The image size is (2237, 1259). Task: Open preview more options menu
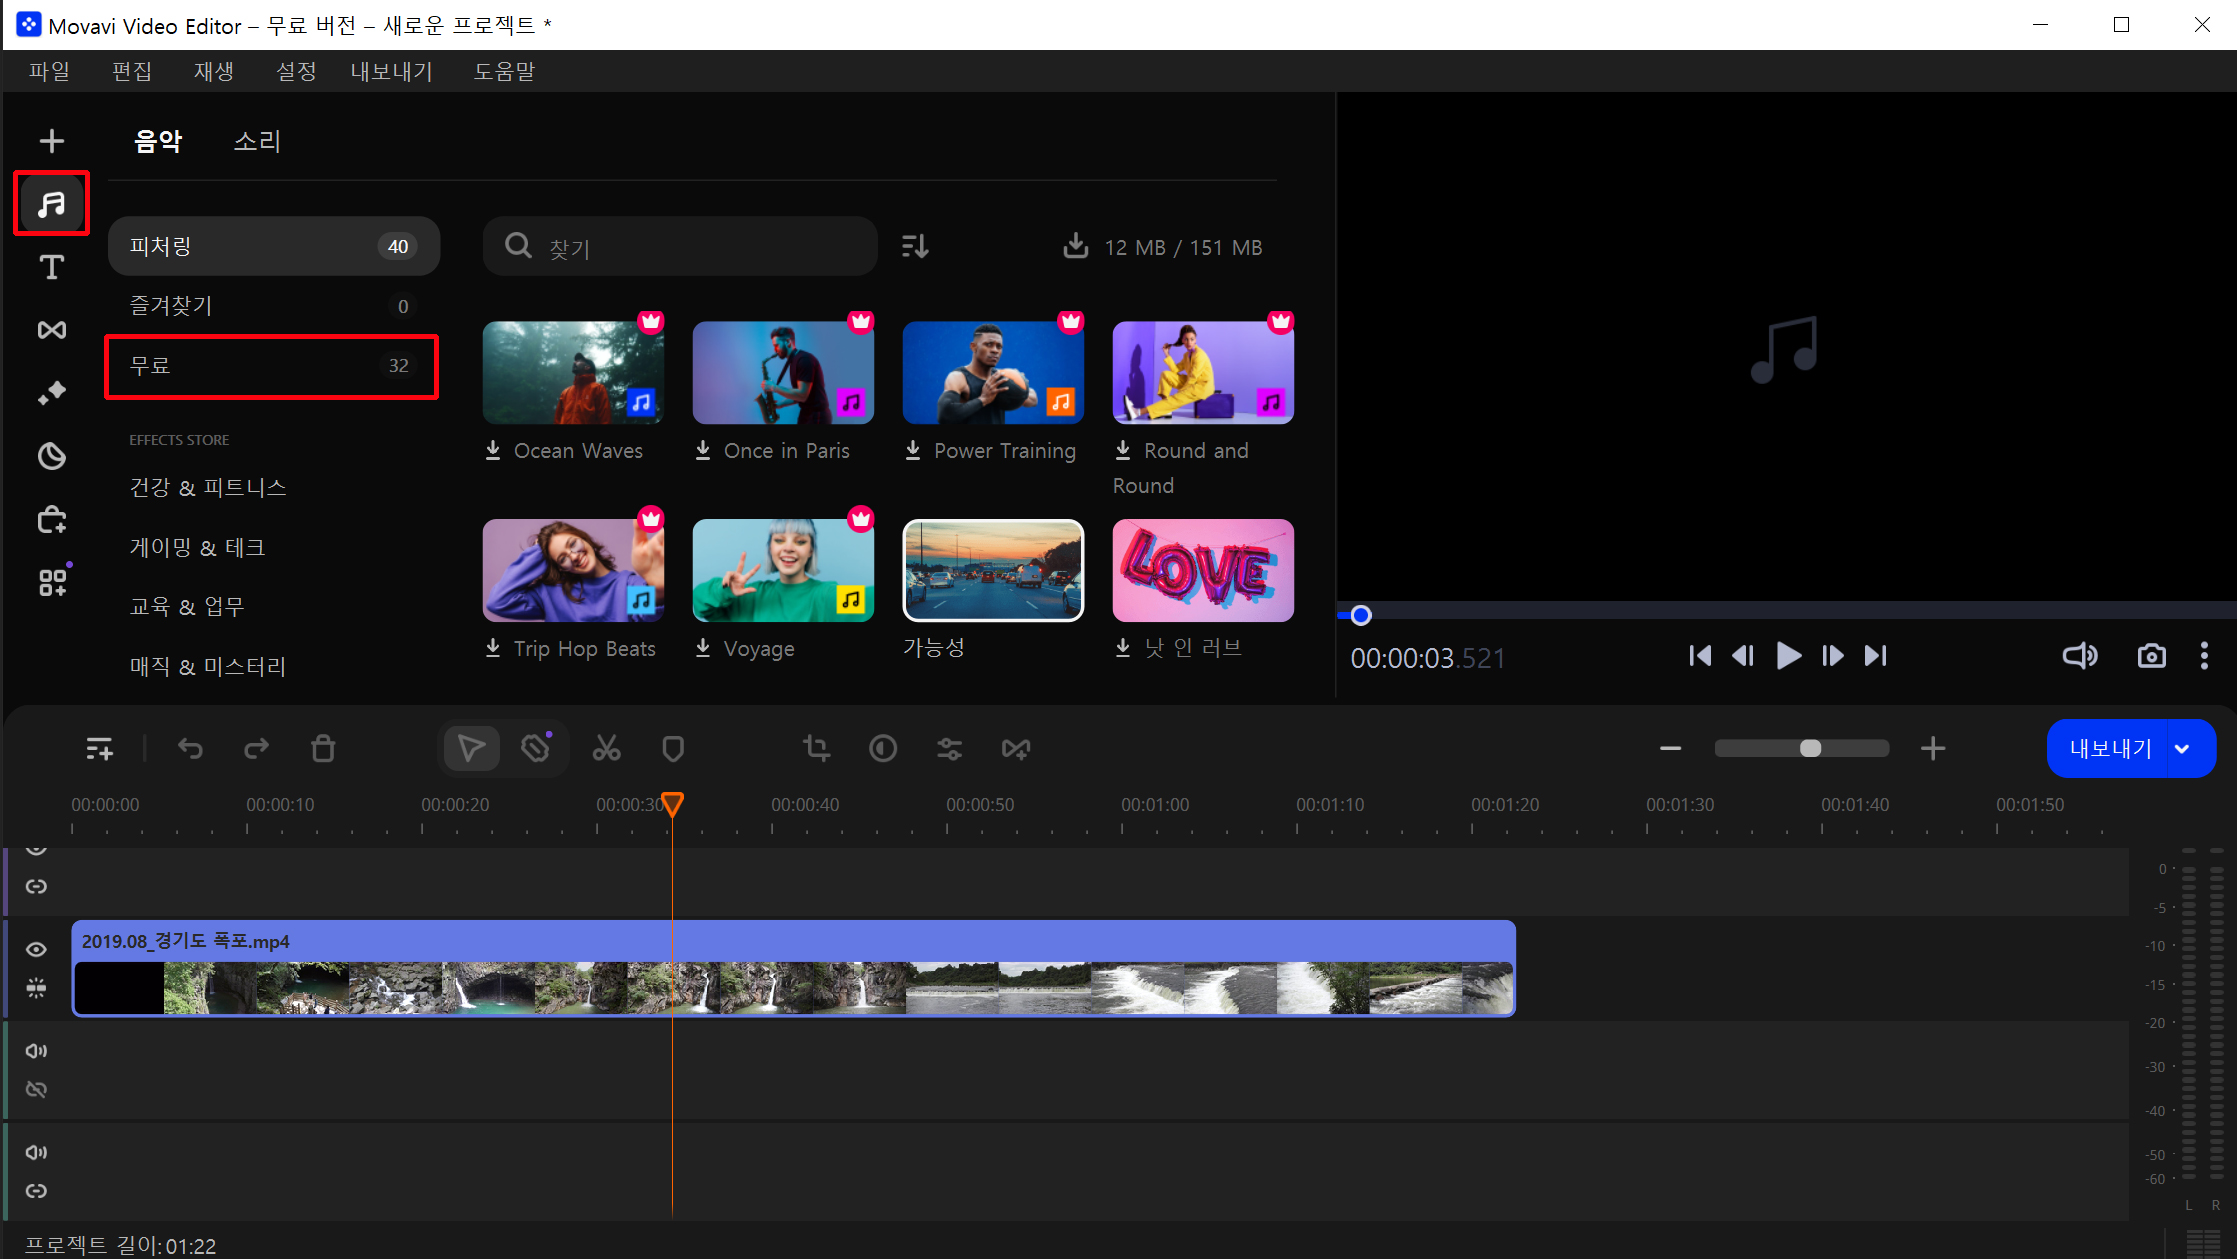[x=2204, y=656]
